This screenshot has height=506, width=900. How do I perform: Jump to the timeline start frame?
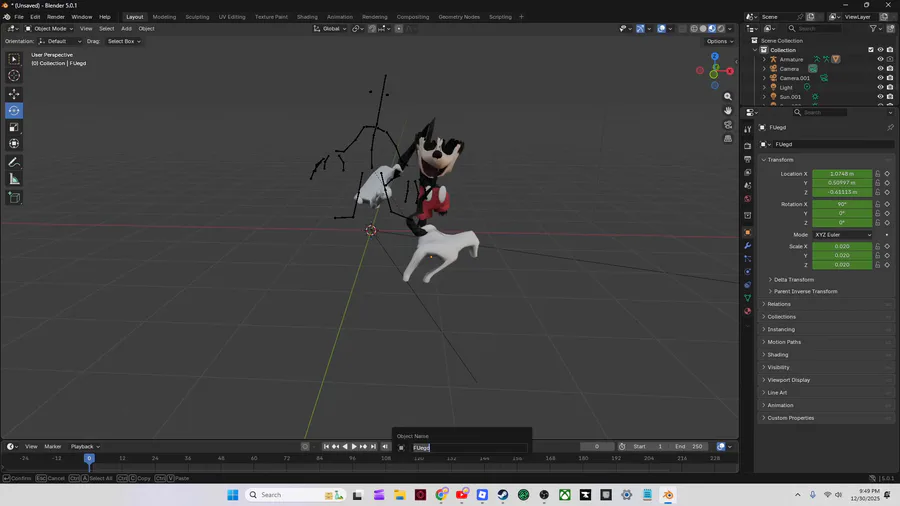(x=326, y=446)
